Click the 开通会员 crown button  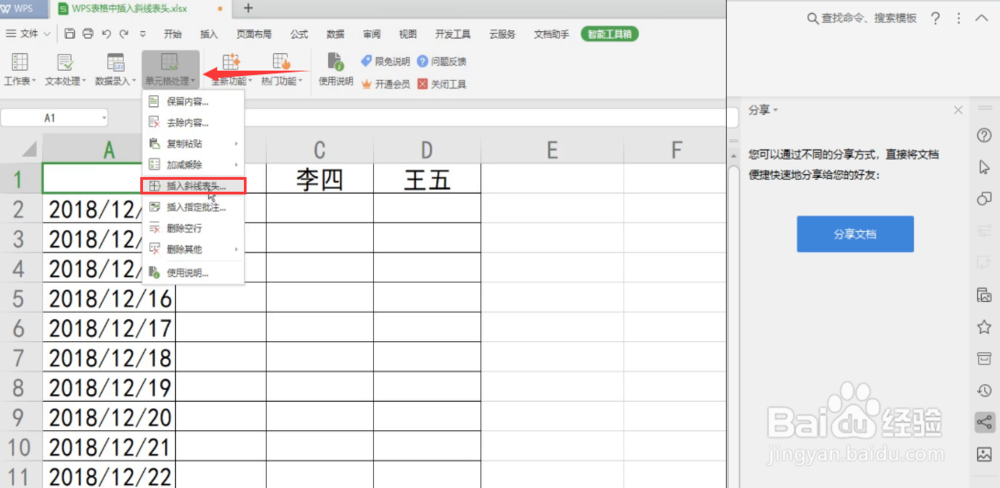coord(385,84)
